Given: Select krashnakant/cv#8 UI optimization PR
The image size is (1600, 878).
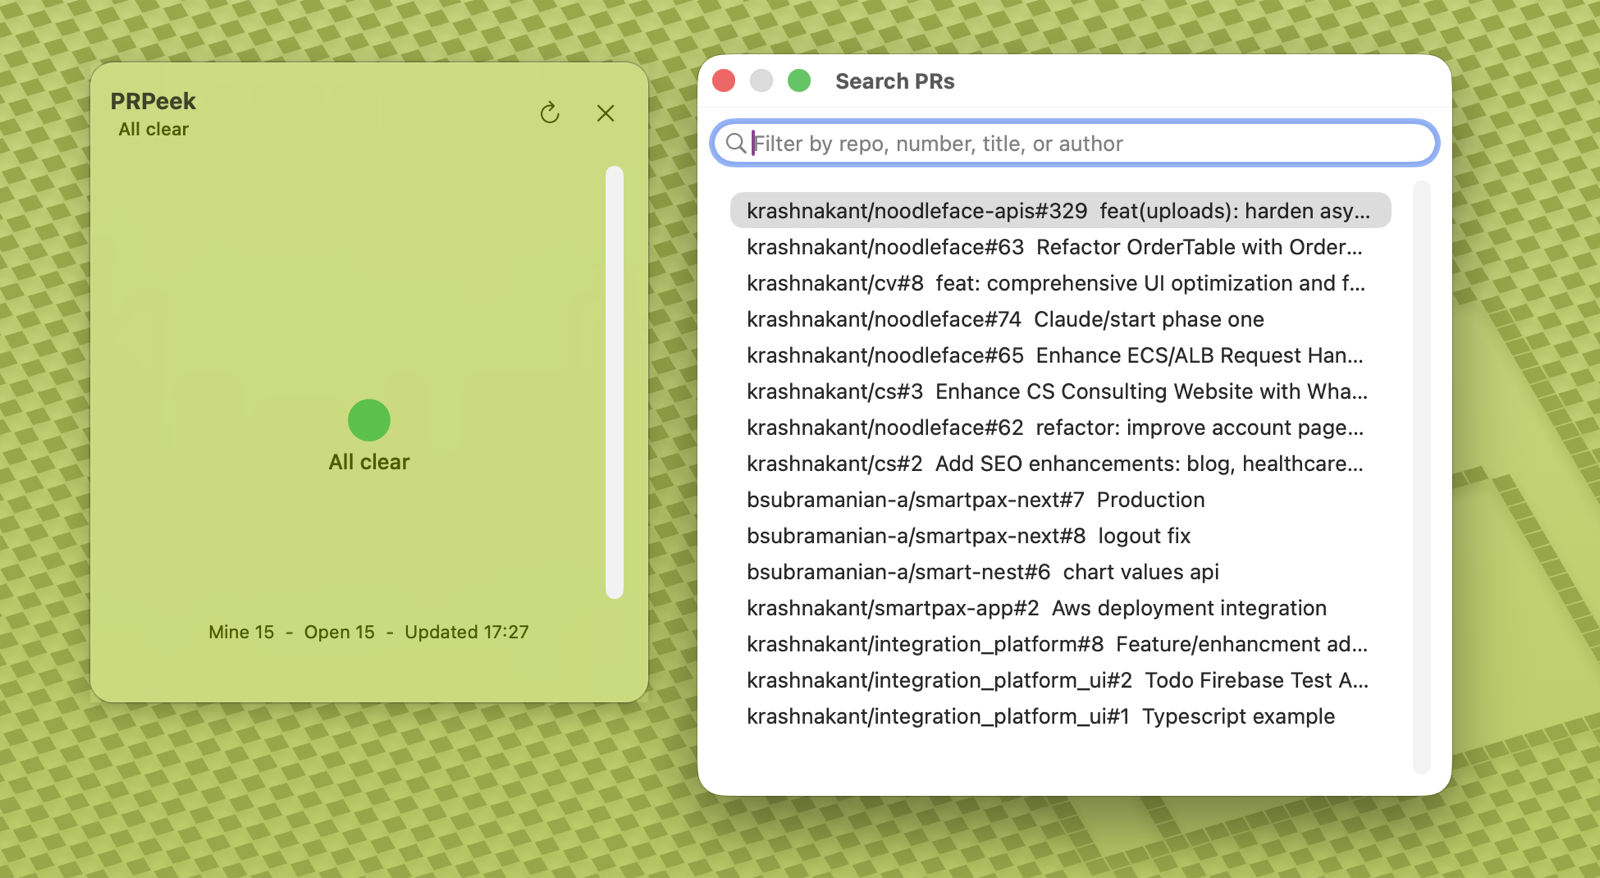Looking at the screenshot, I should pyautogui.click(x=1060, y=283).
